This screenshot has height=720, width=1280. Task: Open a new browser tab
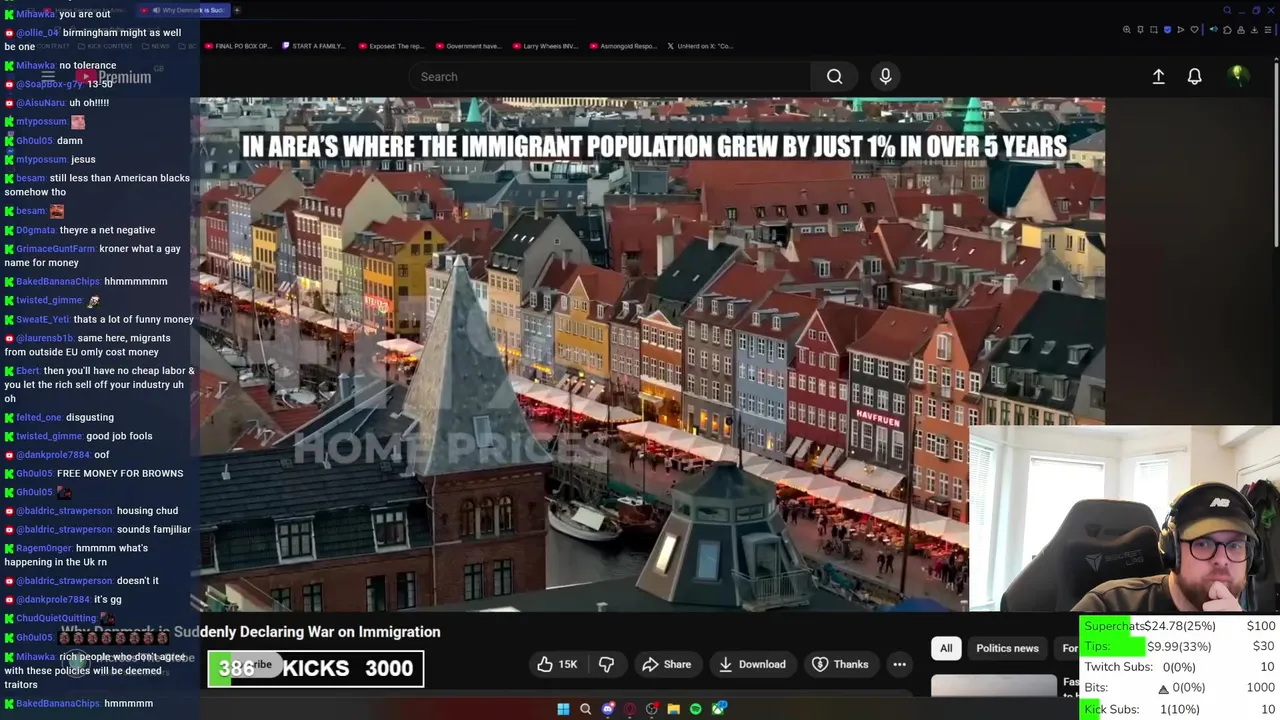click(237, 10)
